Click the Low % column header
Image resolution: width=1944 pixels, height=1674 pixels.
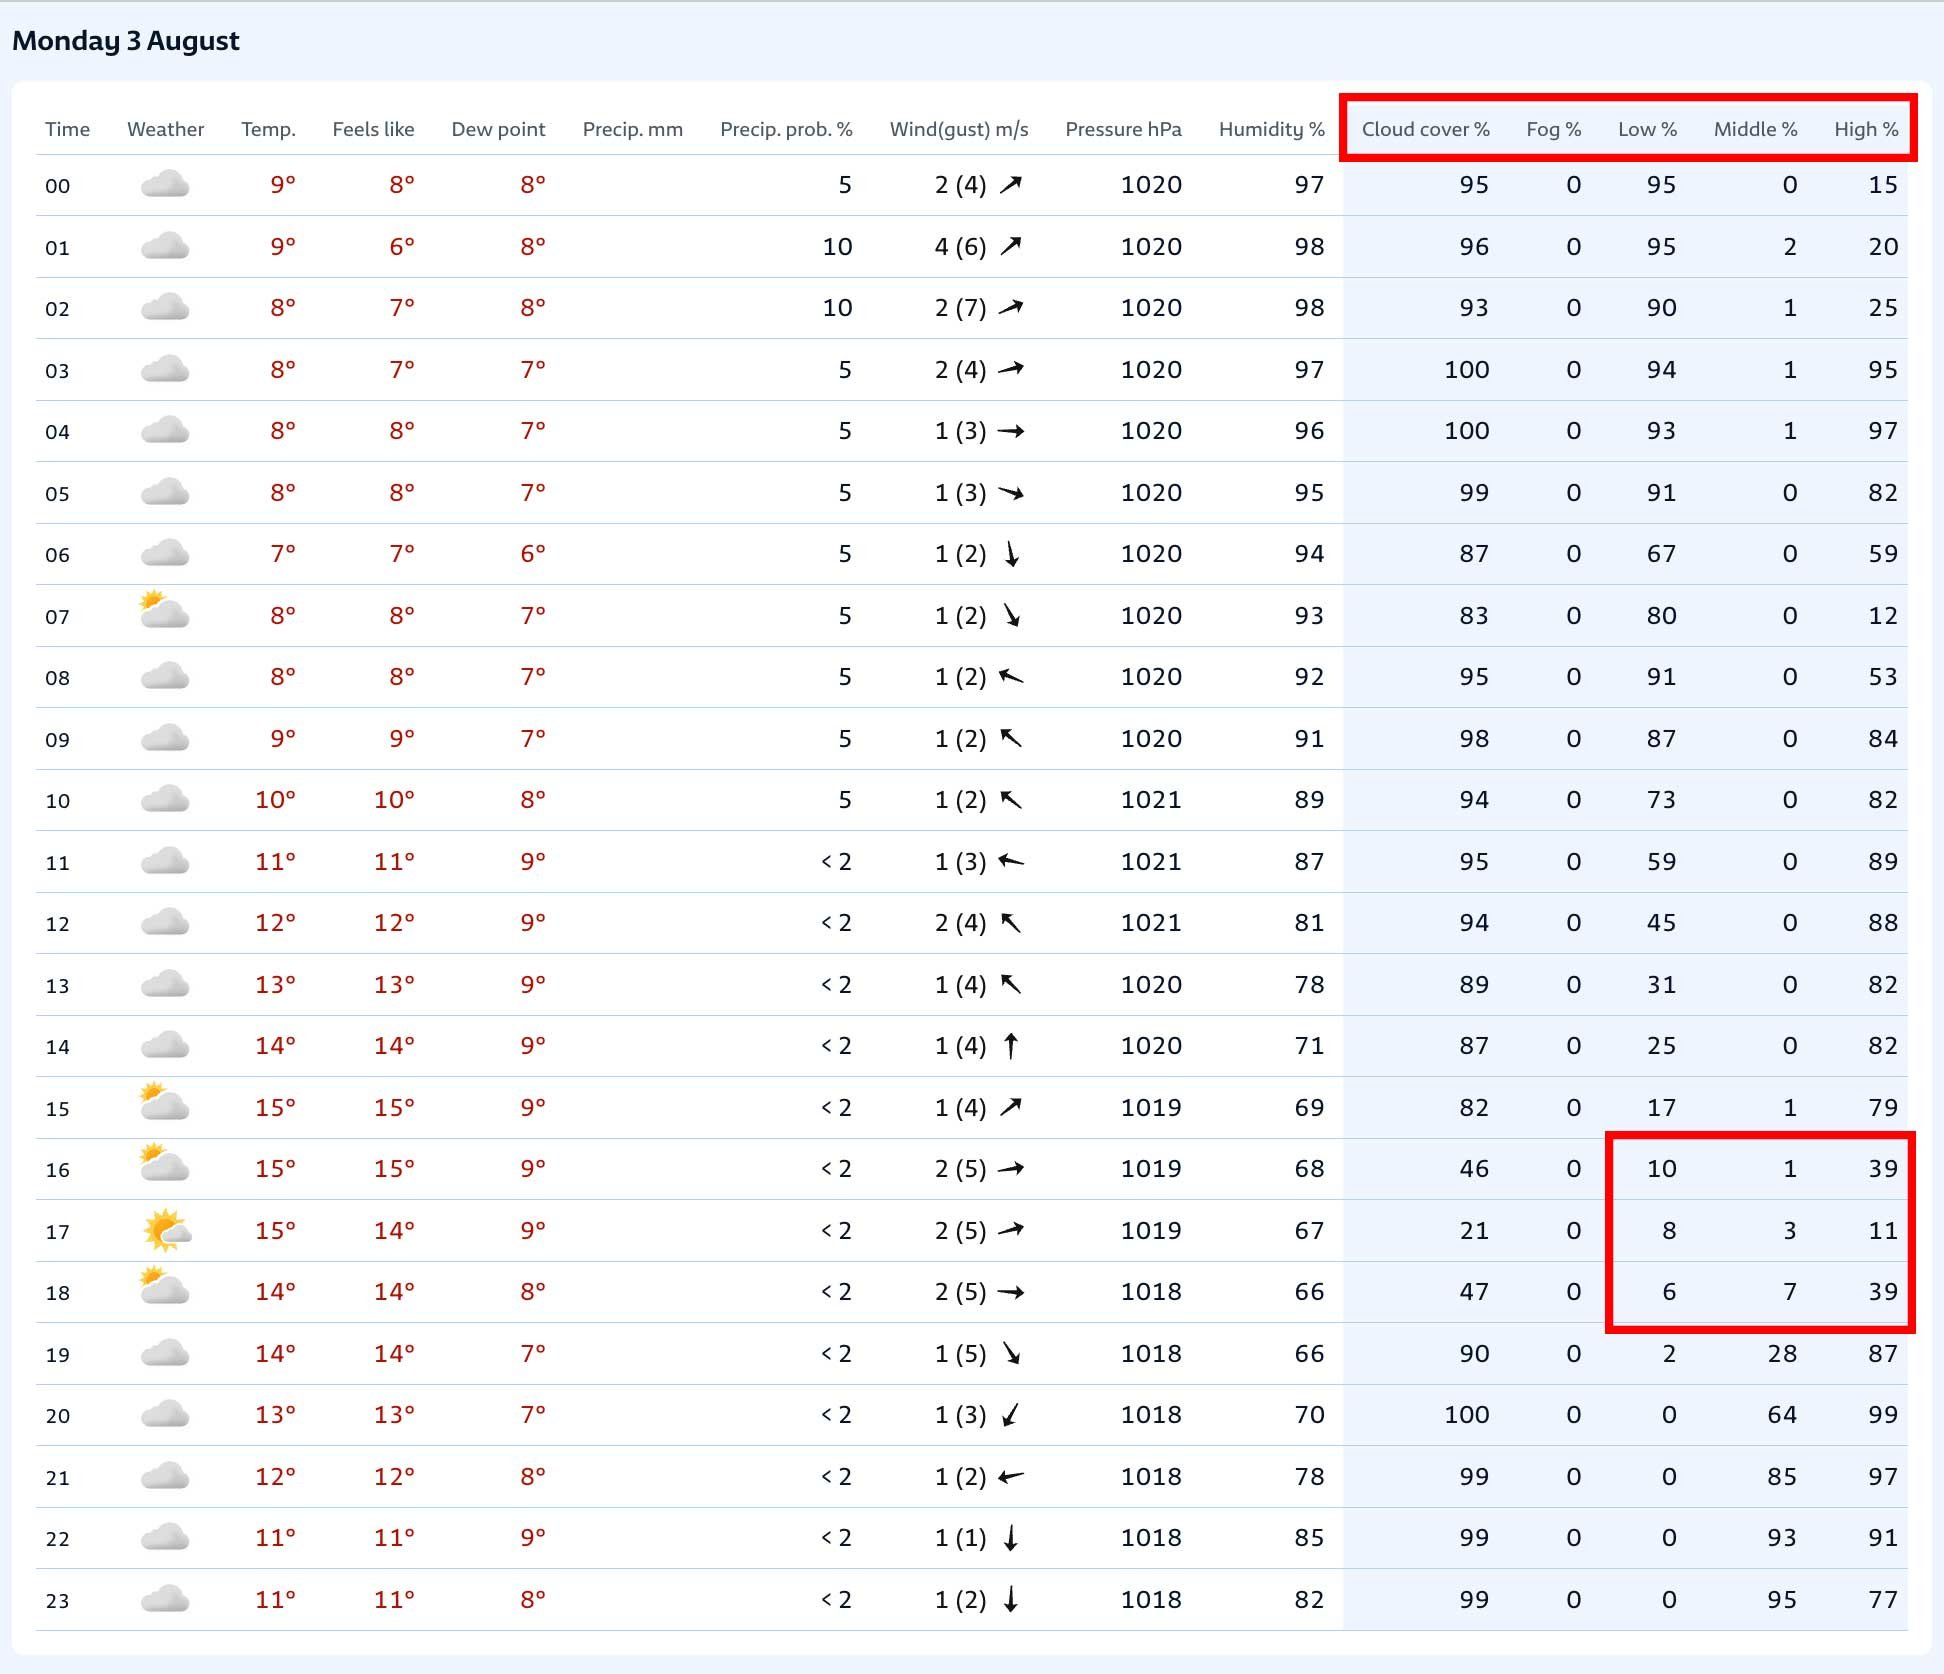[x=1647, y=129]
